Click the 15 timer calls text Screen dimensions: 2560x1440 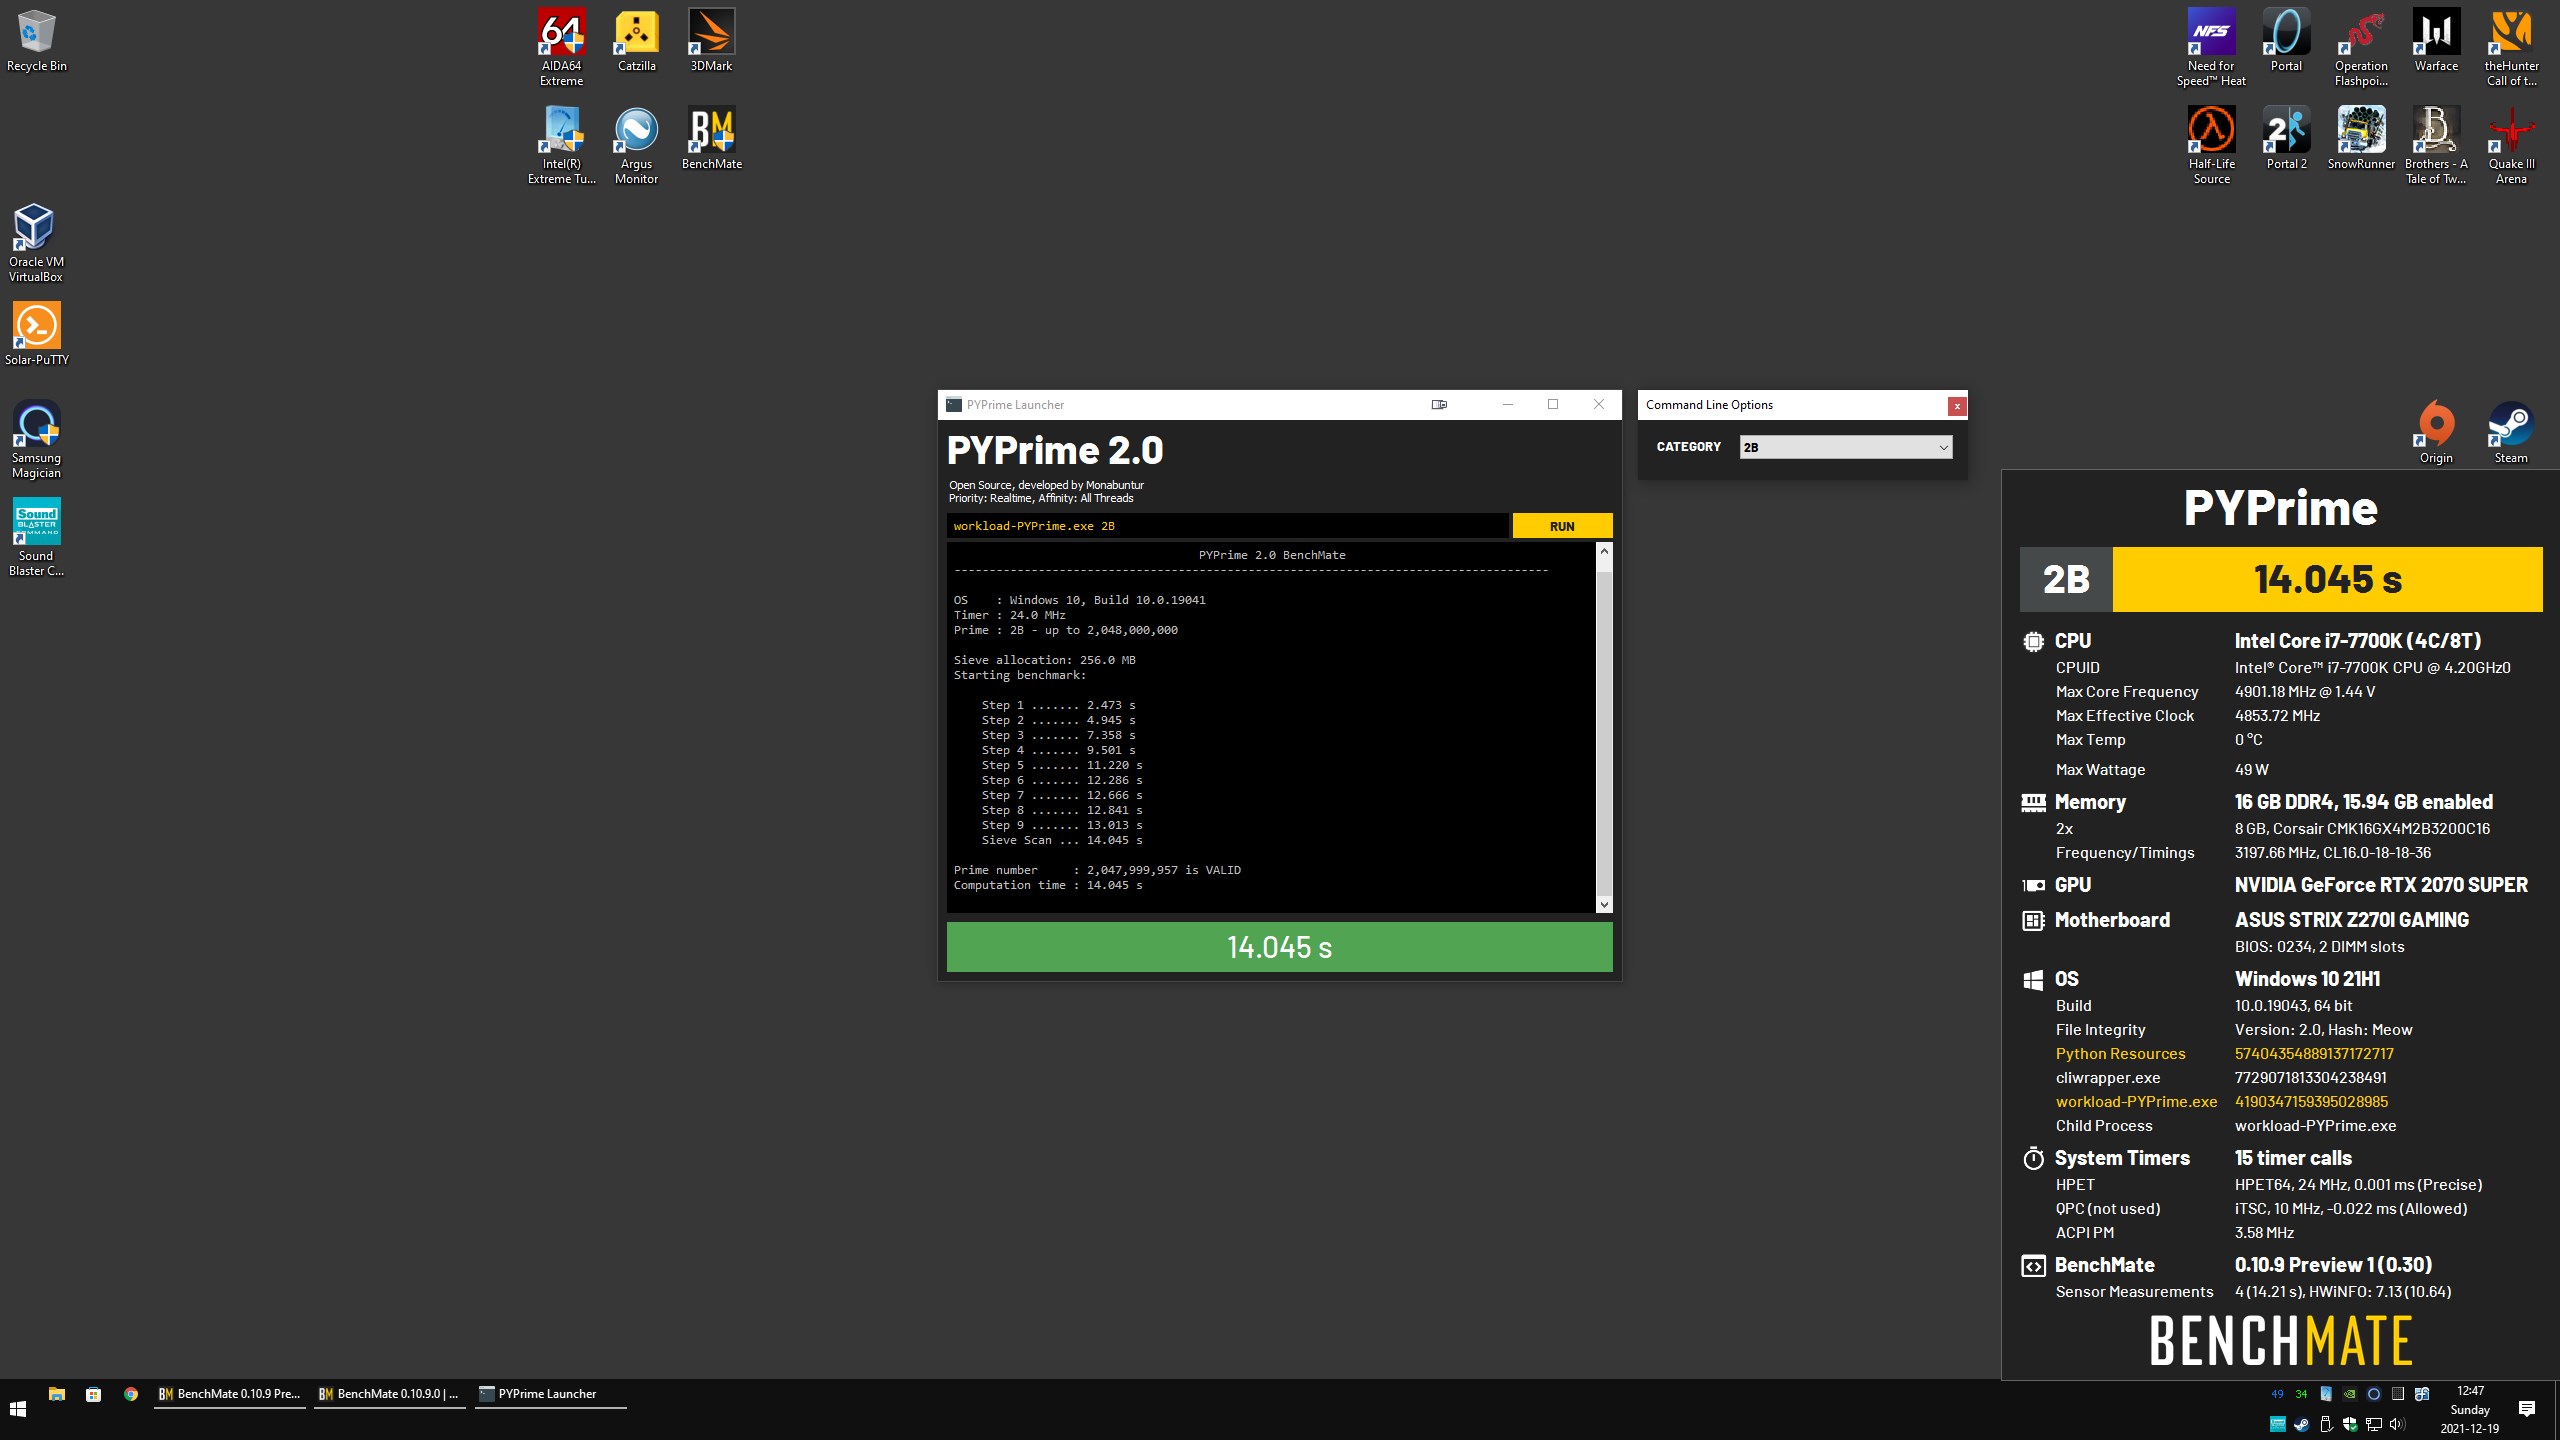[2293, 1158]
